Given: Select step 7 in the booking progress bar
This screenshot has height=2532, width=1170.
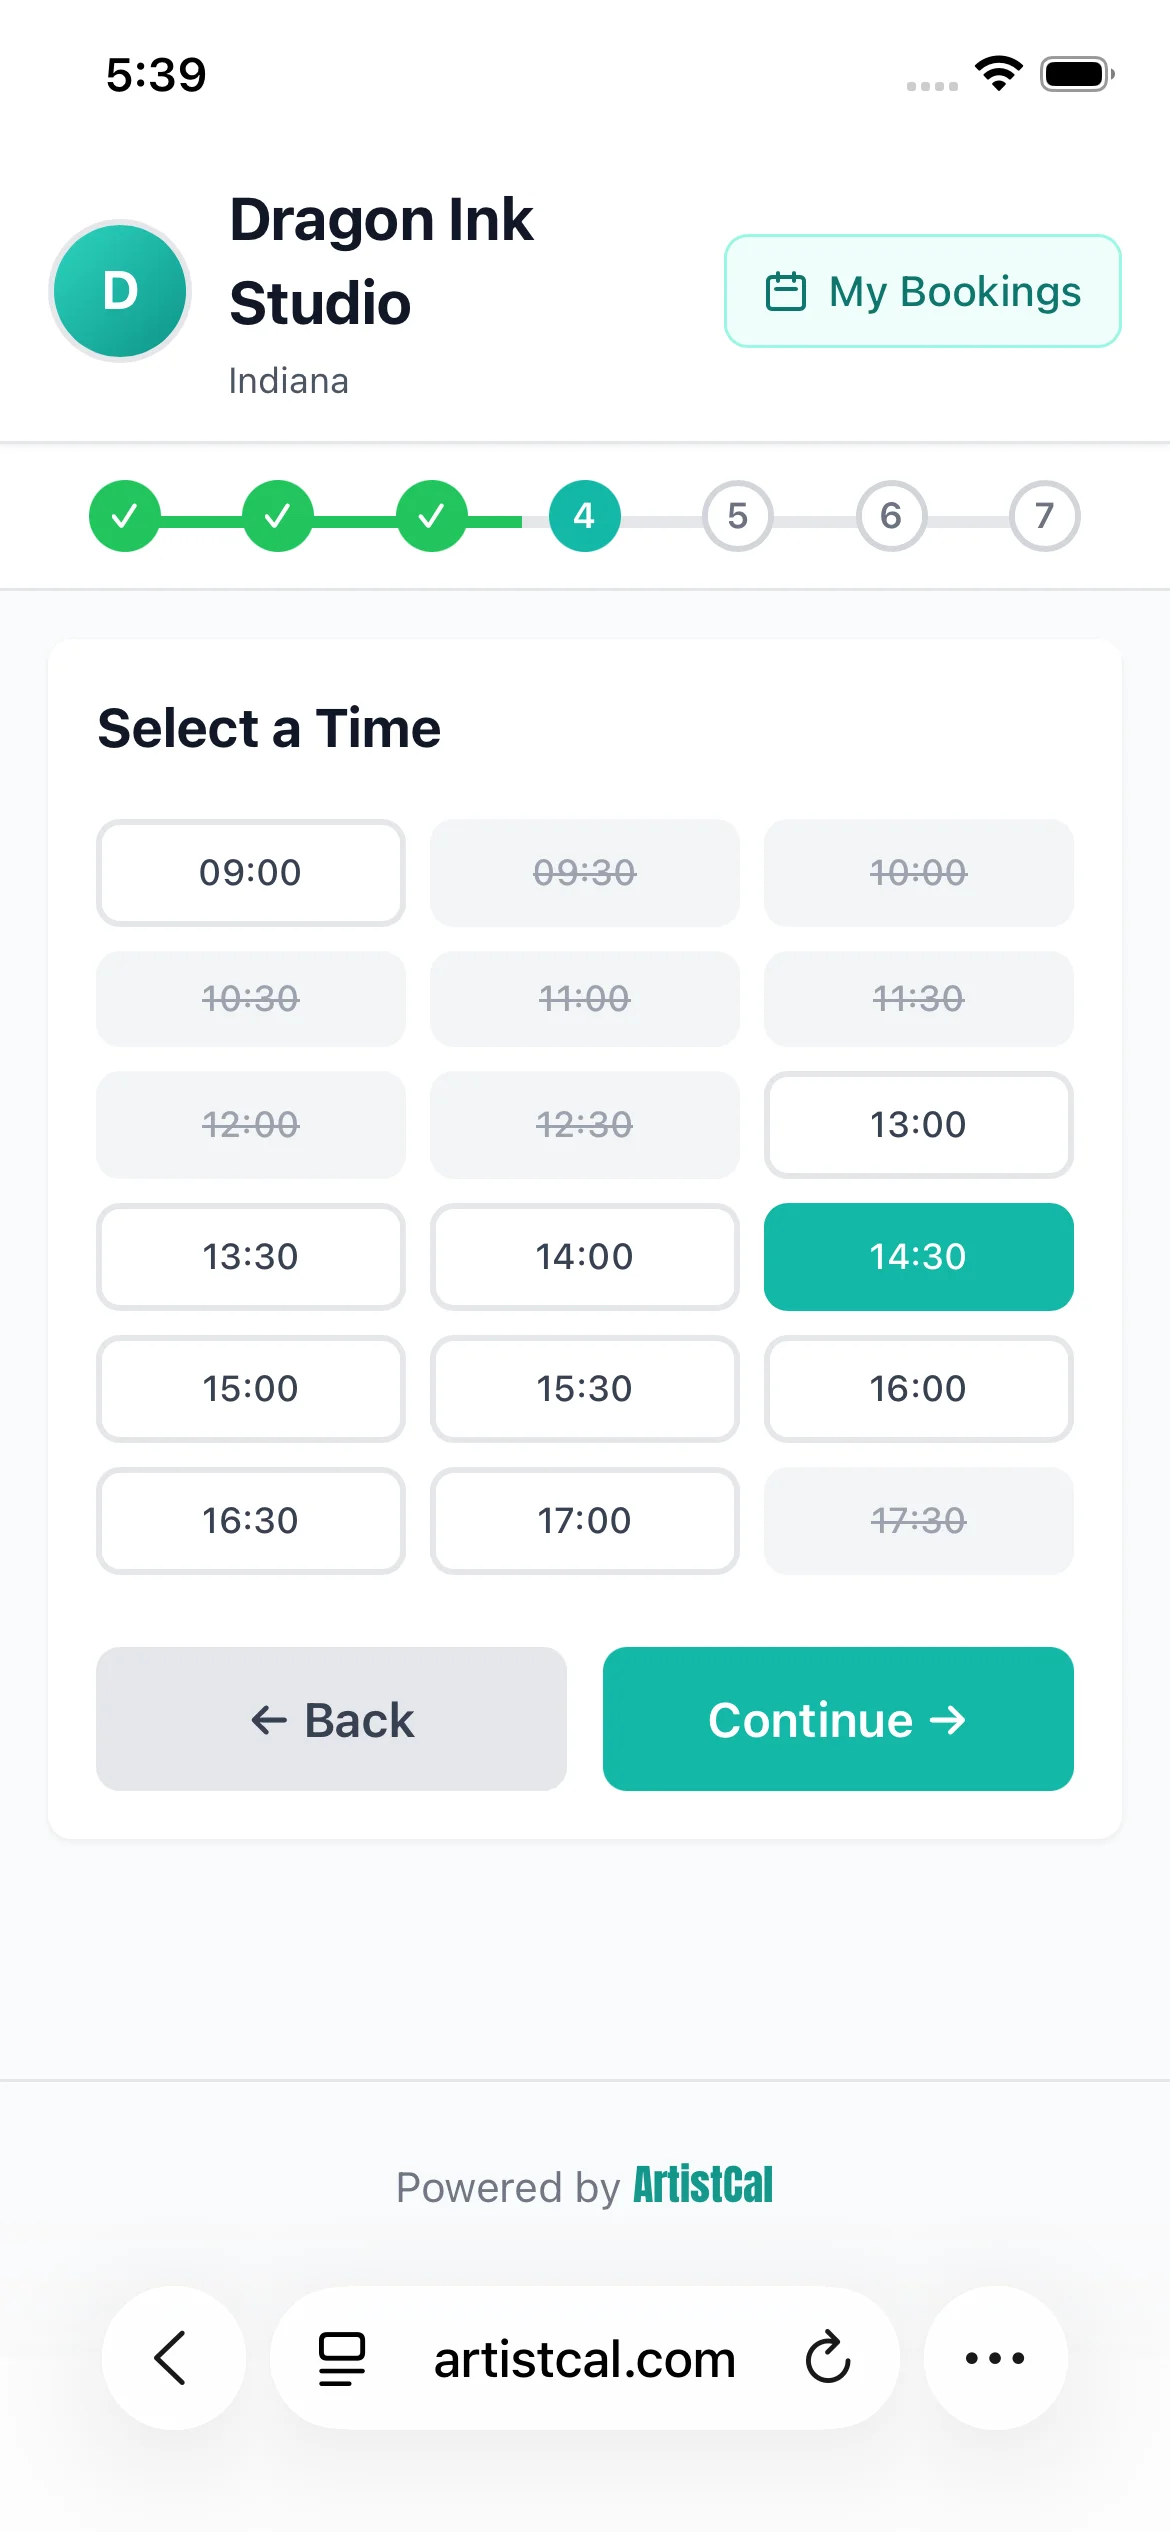Looking at the screenshot, I should tap(1044, 516).
